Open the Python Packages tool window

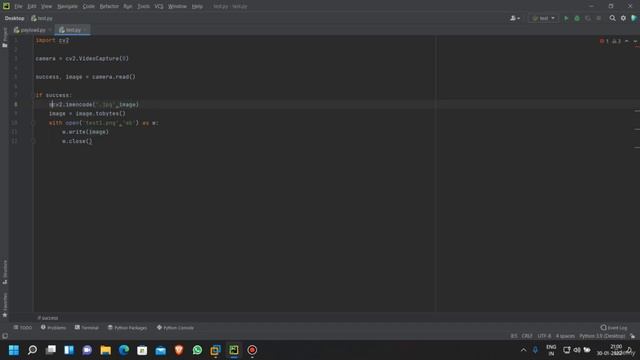click(x=127, y=328)
